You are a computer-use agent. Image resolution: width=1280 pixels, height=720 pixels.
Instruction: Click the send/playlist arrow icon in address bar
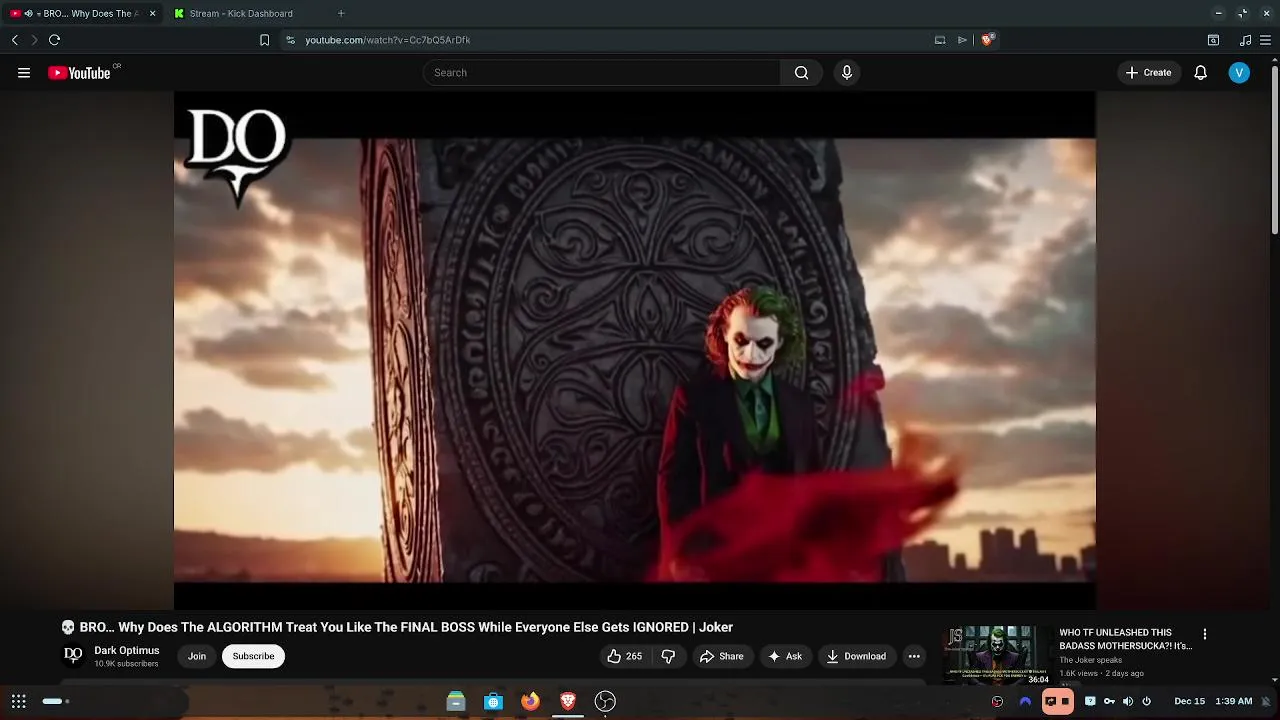962,40
